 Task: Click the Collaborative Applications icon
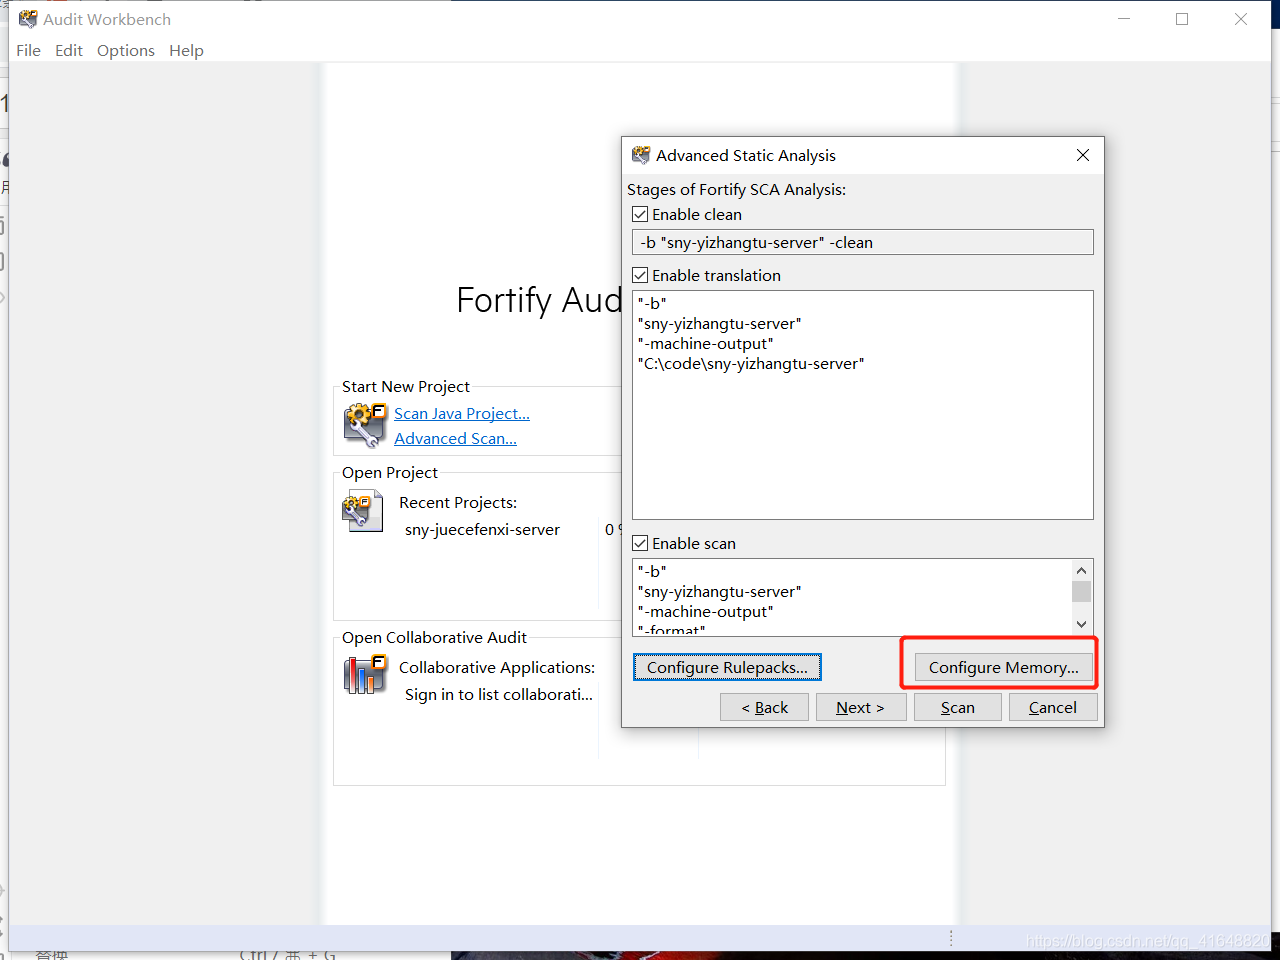click(364, 674)
